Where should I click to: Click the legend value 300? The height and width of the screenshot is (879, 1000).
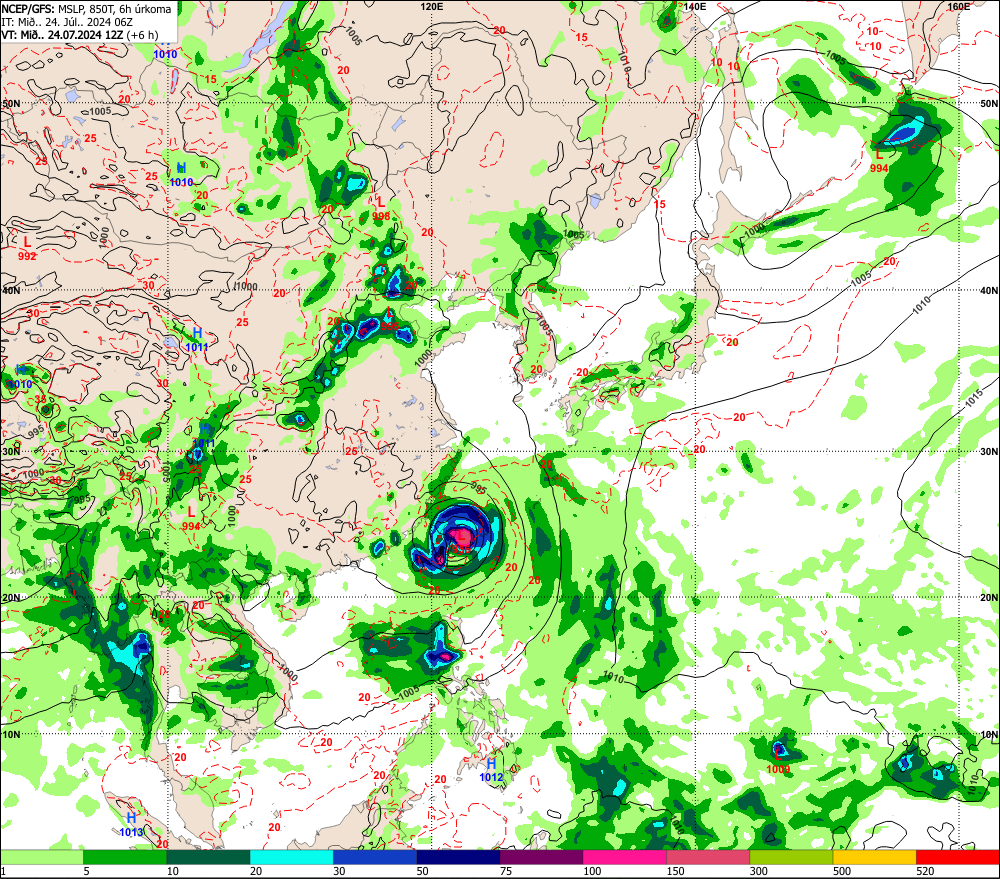coord(758,871)
